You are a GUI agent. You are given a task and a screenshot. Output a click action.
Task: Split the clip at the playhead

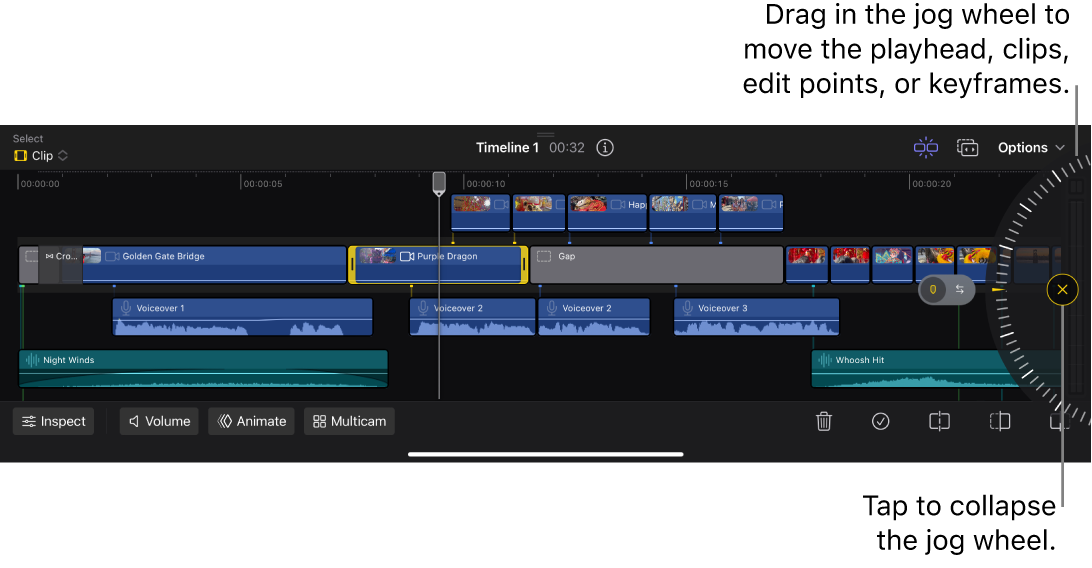tap(939, 422)
